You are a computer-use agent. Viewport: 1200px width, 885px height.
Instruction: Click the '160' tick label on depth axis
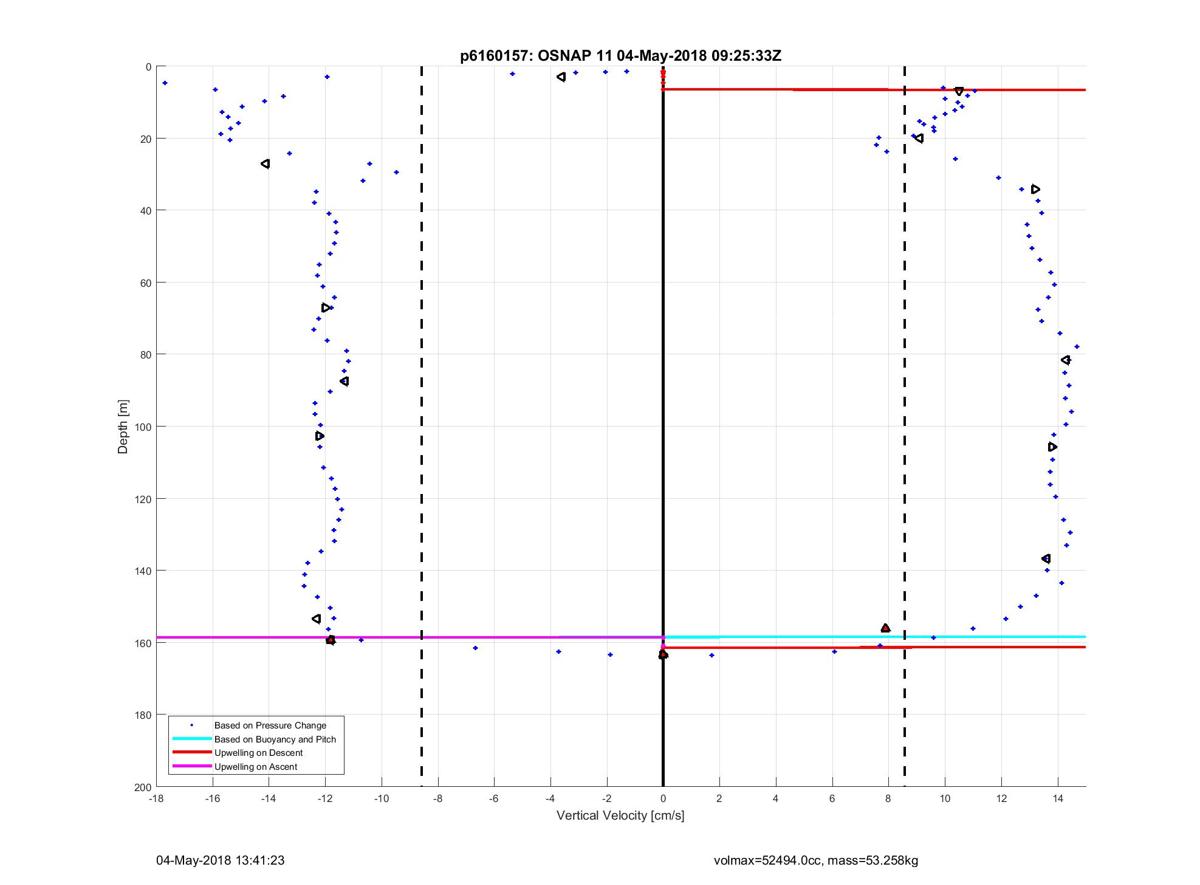coord(141,643)
